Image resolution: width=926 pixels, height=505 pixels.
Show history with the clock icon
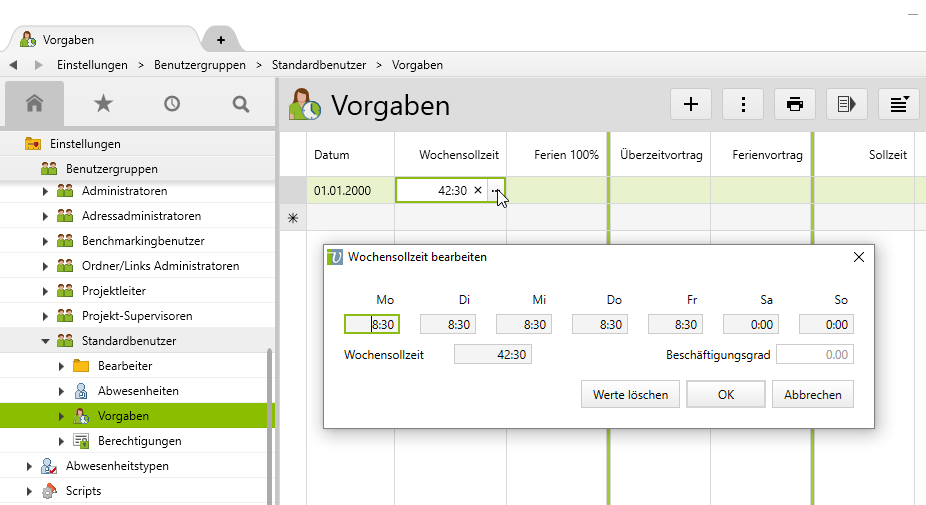point(172,103)
